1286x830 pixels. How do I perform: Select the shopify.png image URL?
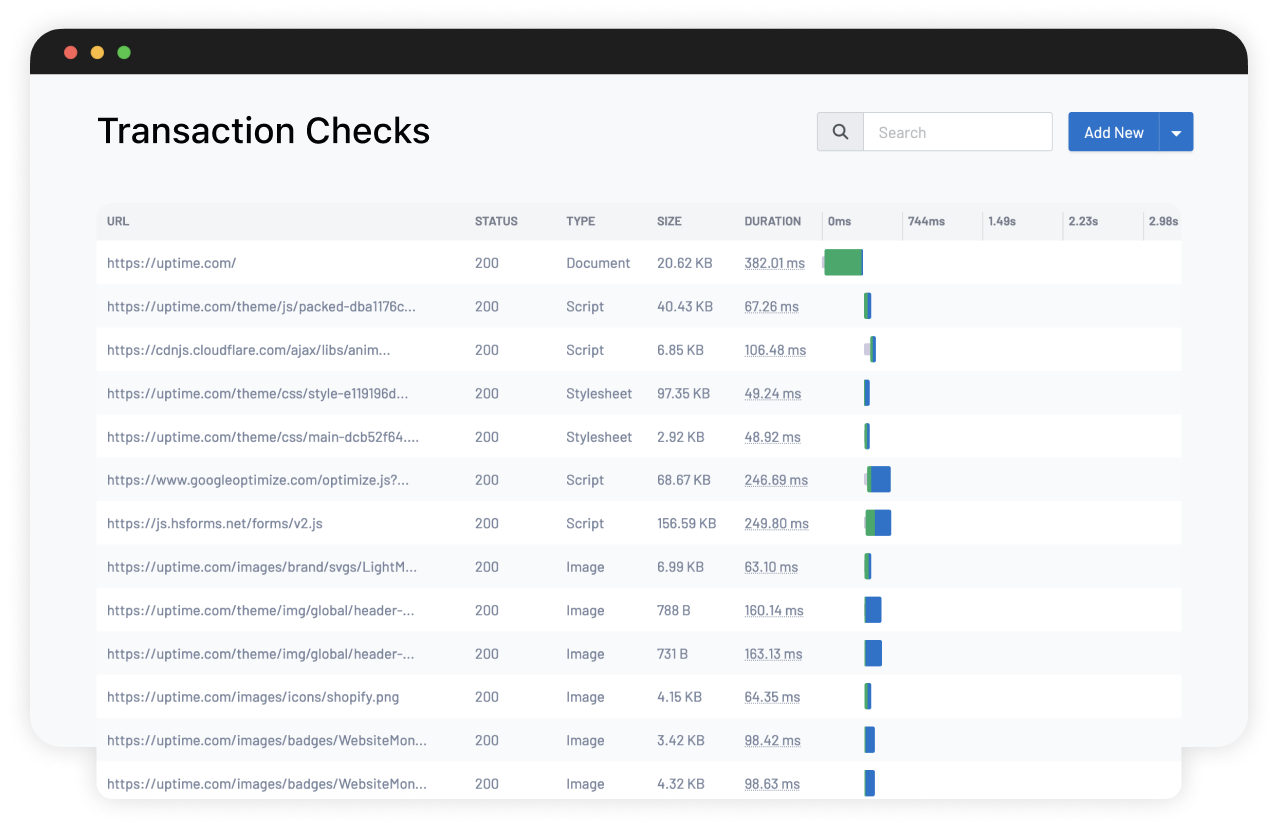(253, 697)
